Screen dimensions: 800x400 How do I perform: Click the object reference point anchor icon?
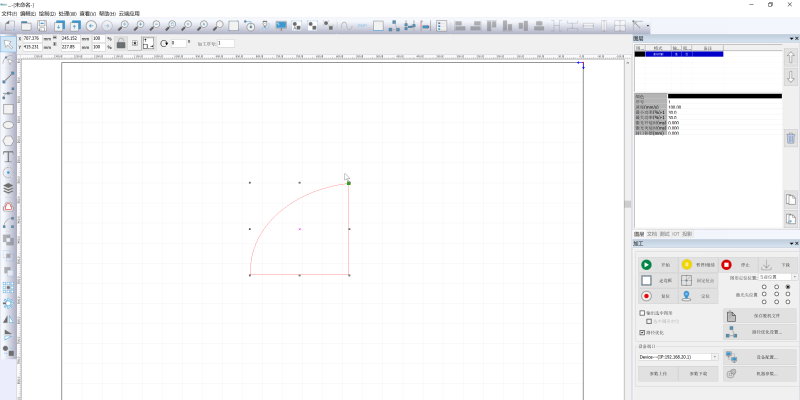pyautogui.click(x=135, y=43)
